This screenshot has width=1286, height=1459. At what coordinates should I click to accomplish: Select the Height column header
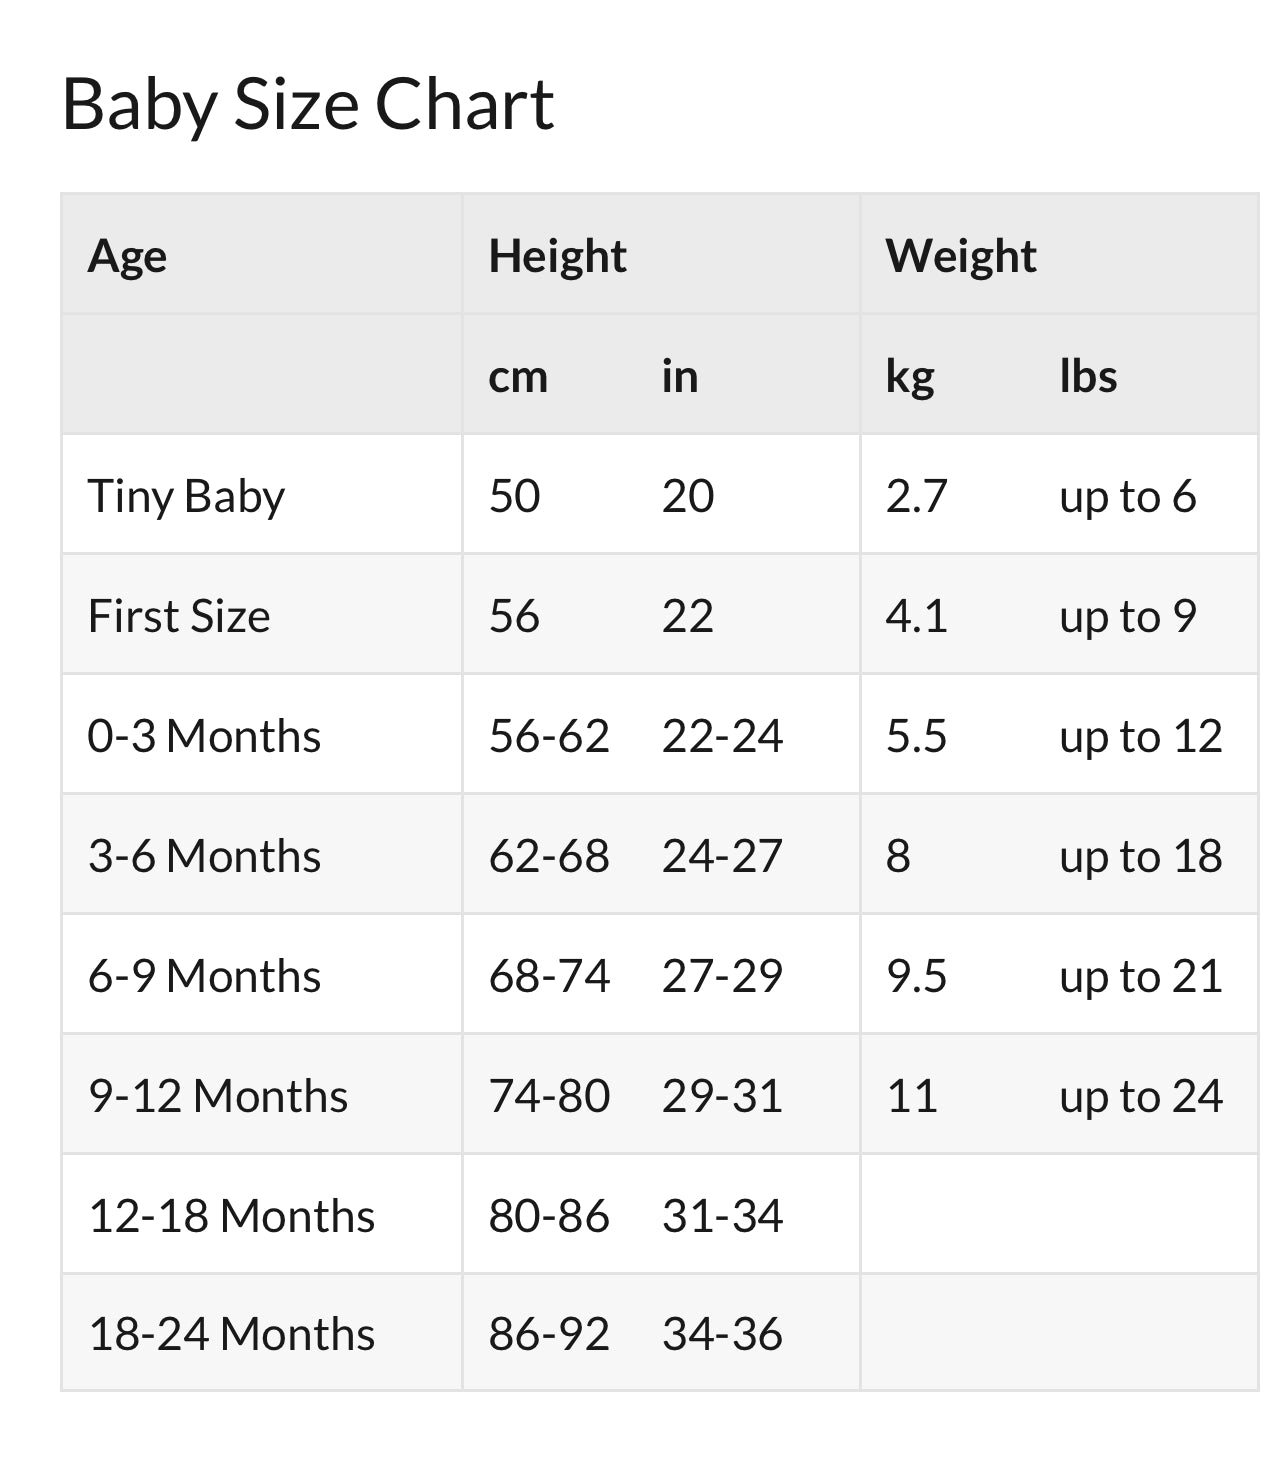click(557, 256)
